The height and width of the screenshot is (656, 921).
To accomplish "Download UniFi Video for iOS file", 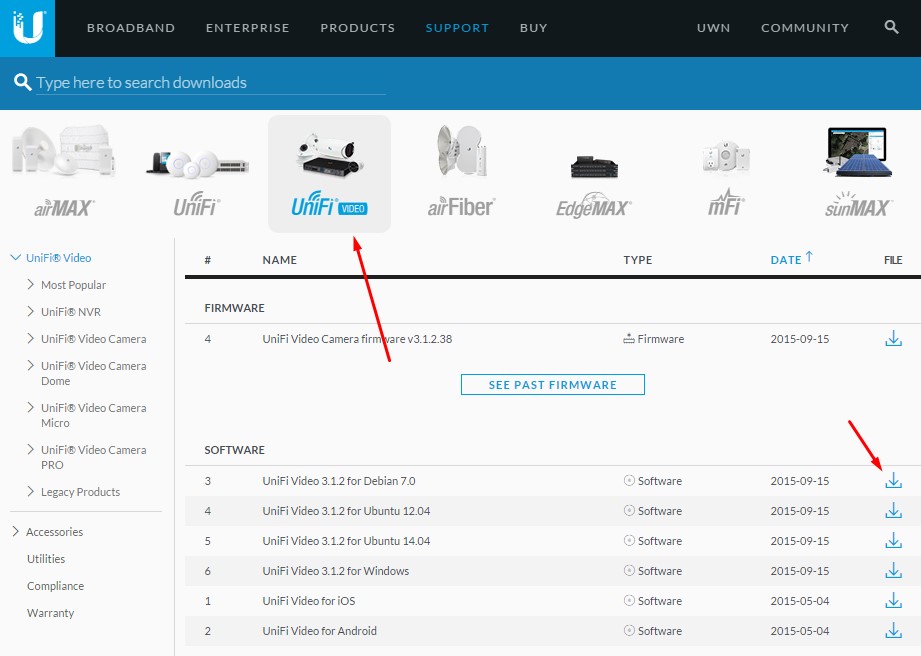I will pos(893,601).
